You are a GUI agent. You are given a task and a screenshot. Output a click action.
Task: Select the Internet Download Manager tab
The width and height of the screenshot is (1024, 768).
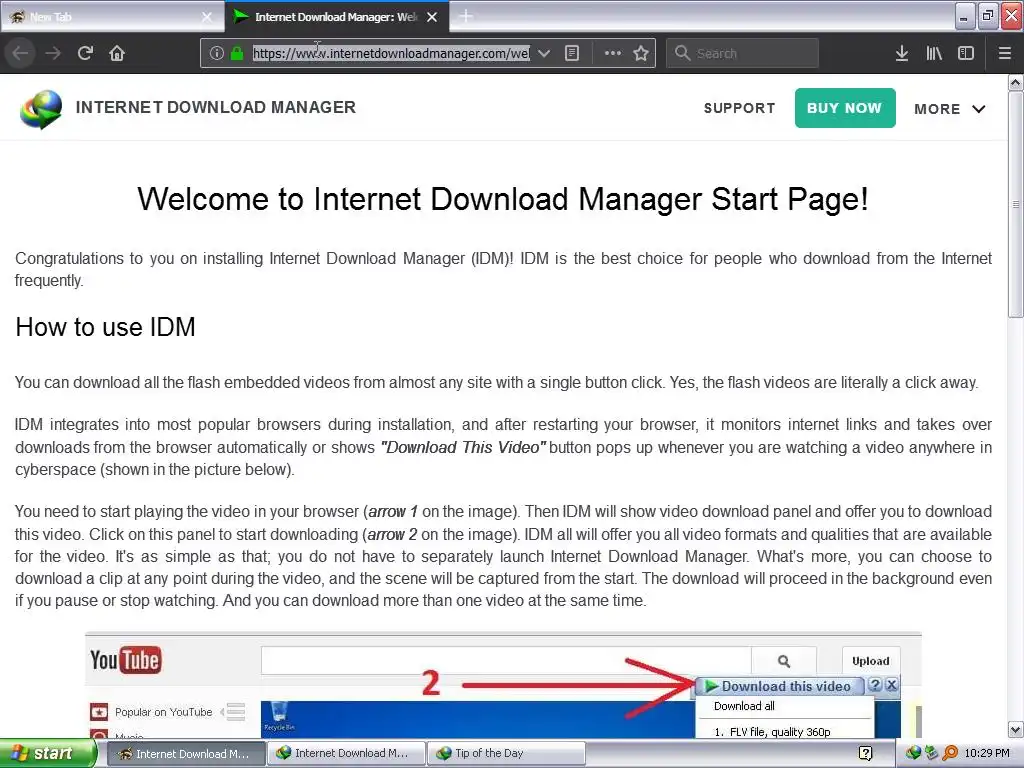[x=327, y=17]
